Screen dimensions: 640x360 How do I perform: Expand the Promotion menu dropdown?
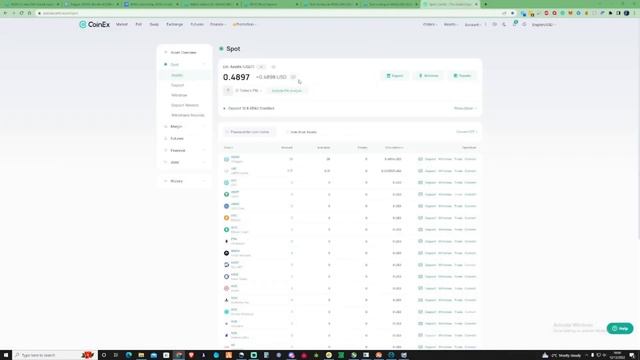tap(244, 24)
